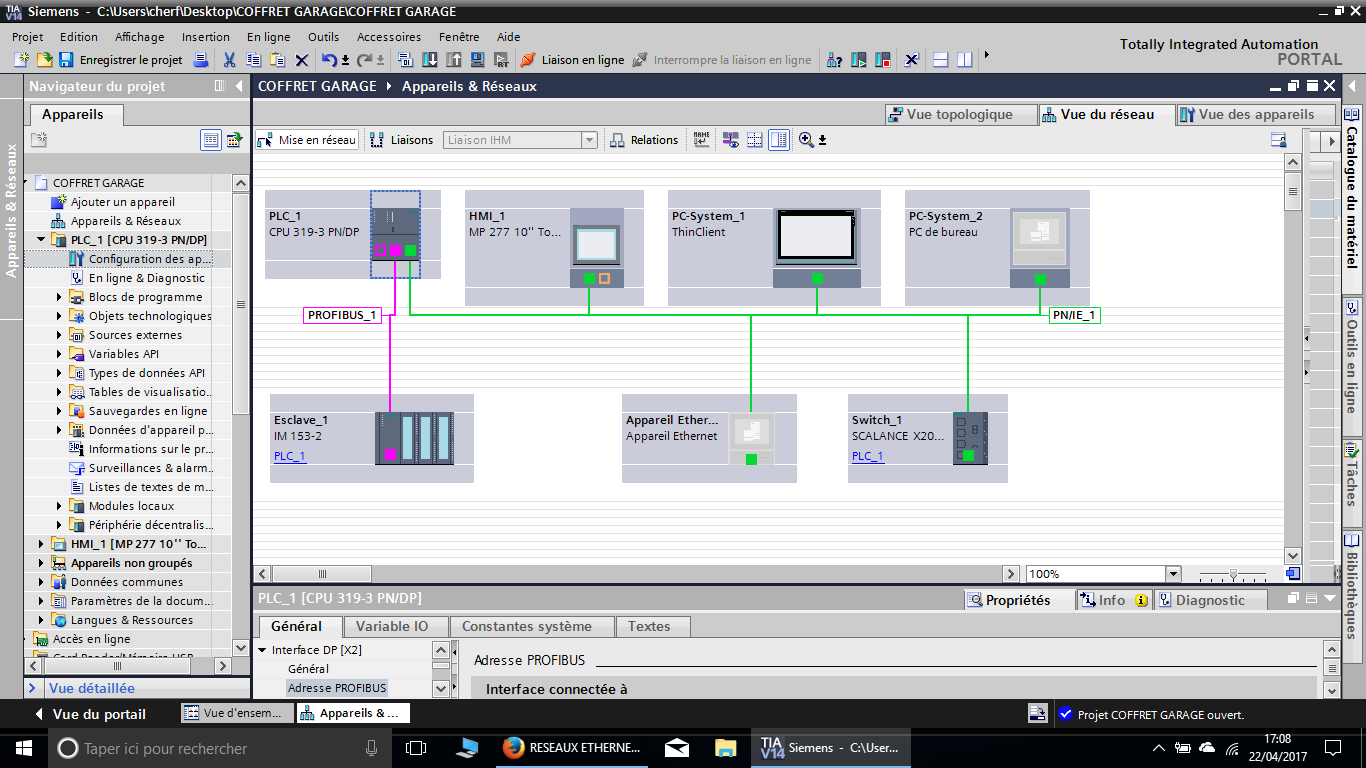Open the Accessoires menu

(389, 37)
